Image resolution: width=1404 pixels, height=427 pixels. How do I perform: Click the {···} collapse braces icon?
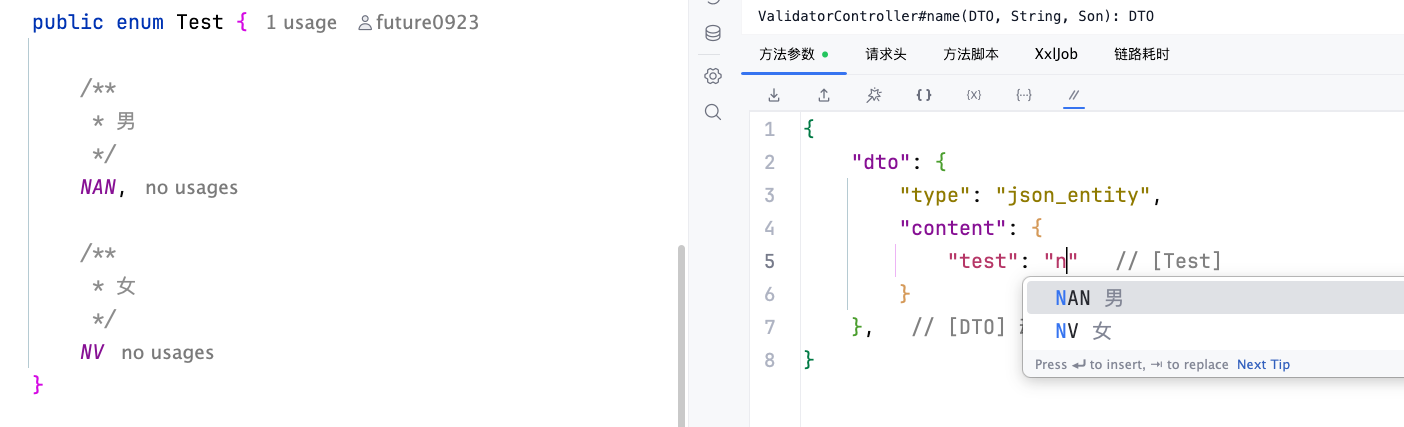coord(1024,95)
